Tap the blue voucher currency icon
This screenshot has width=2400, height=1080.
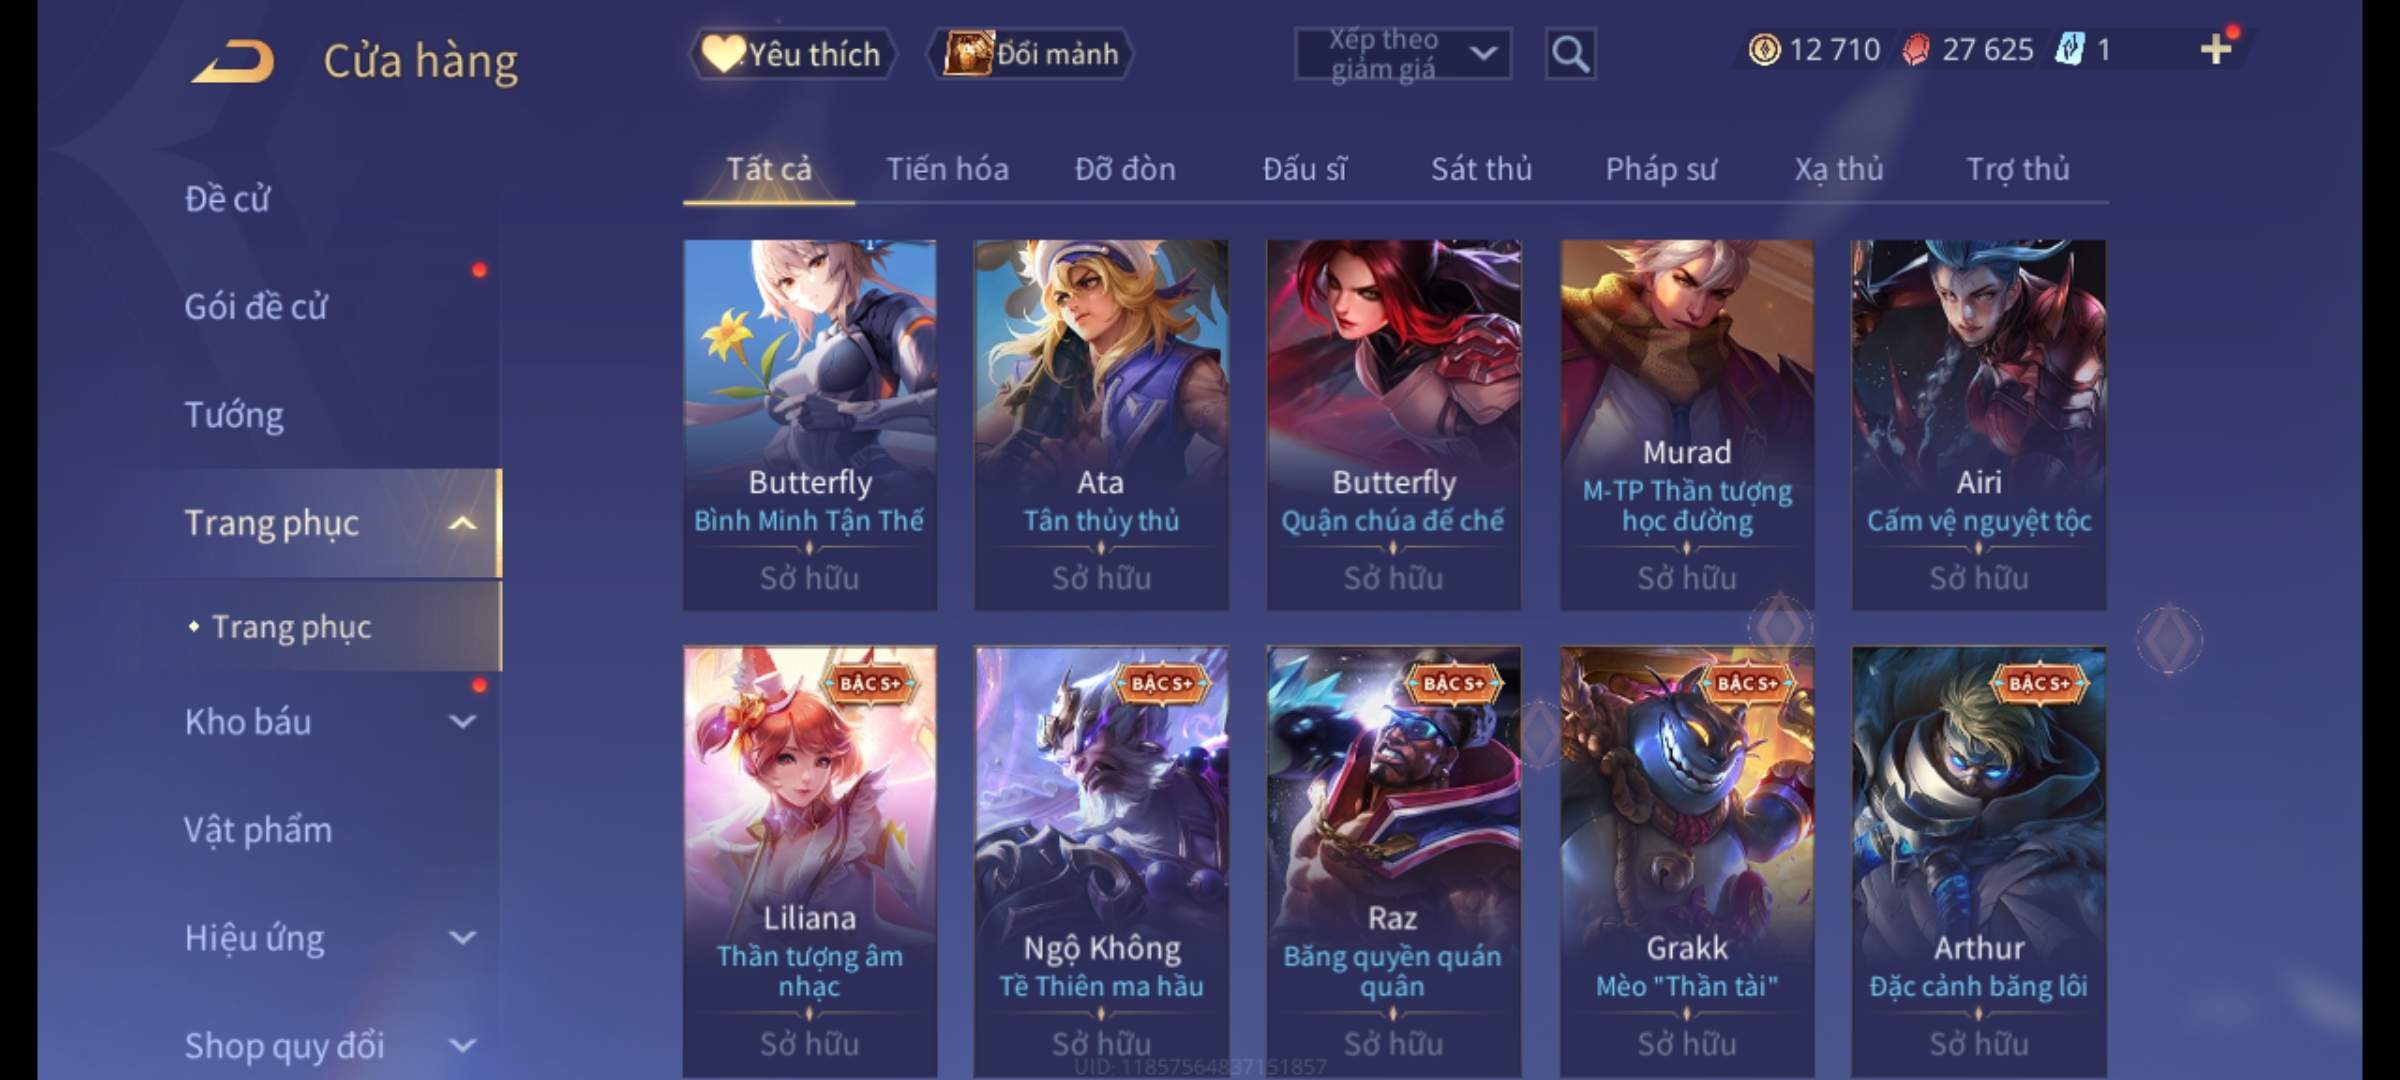coord(2069,50)
